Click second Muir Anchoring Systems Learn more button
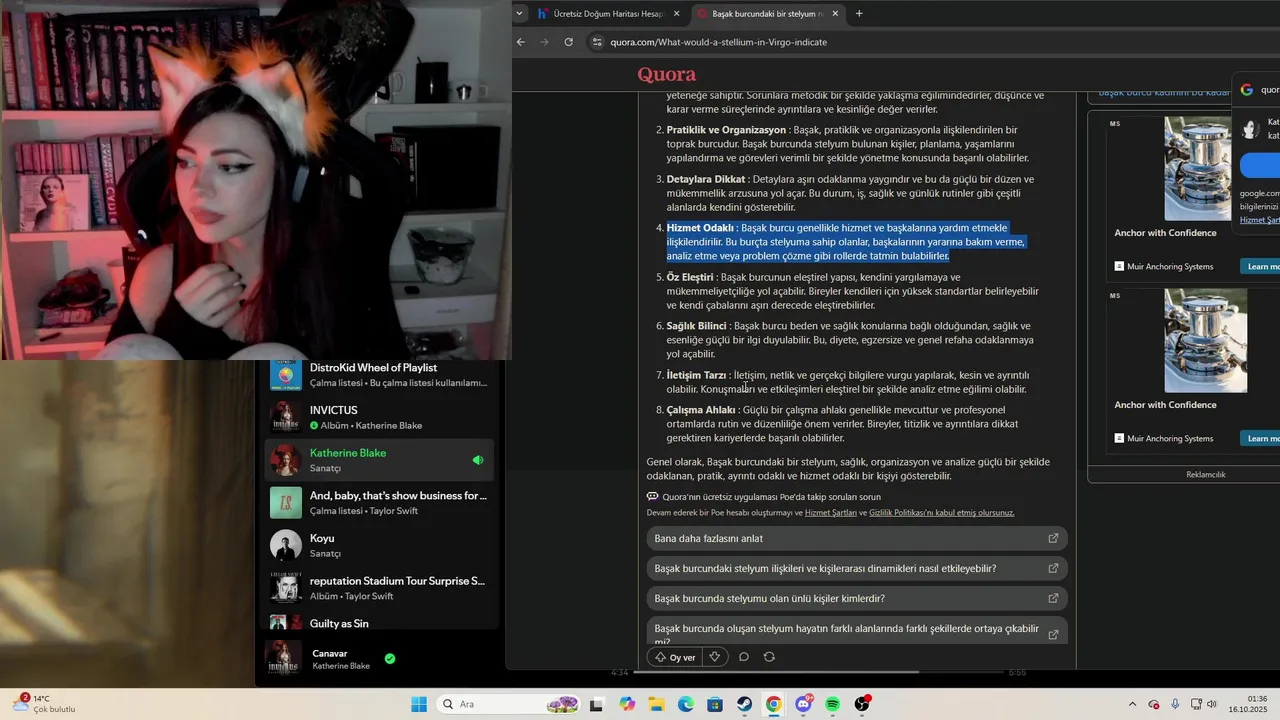 point(1261,438)
